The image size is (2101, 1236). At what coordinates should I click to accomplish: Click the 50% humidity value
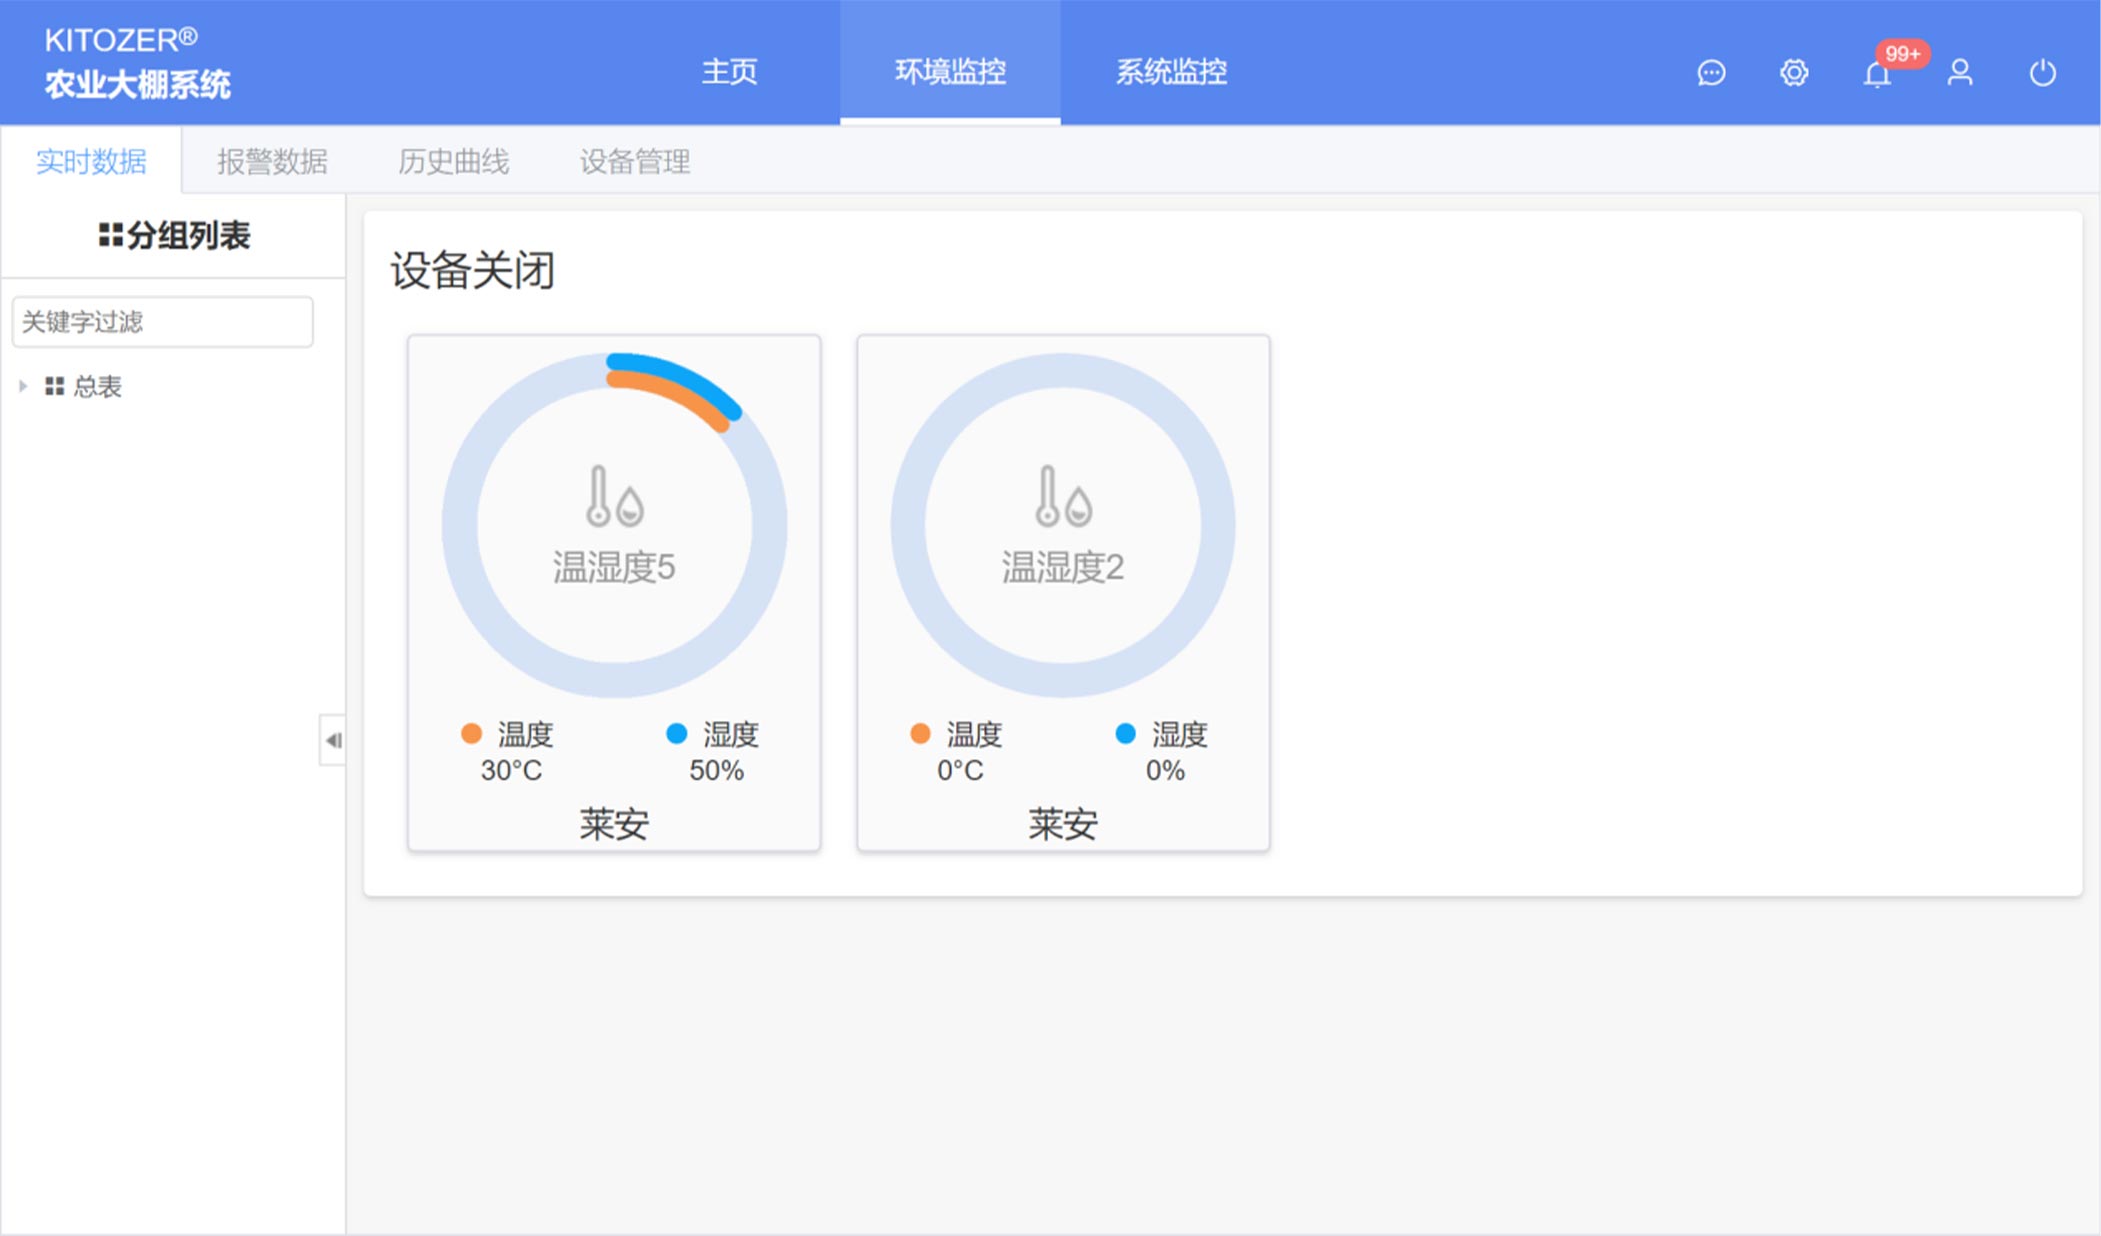(x=716, y=771)
